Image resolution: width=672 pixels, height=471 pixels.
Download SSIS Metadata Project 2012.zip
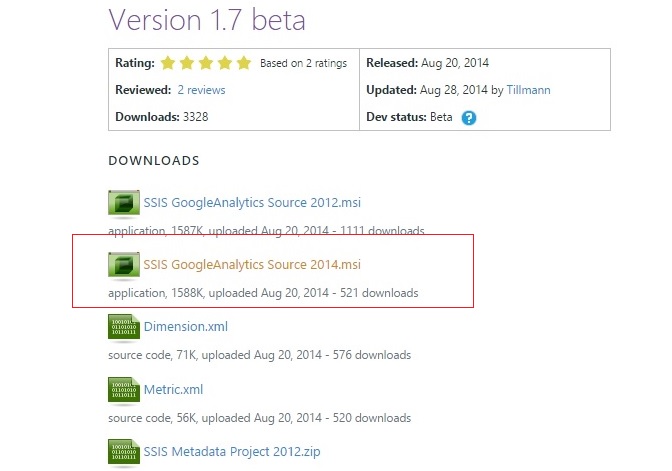[x=232, y=452]
